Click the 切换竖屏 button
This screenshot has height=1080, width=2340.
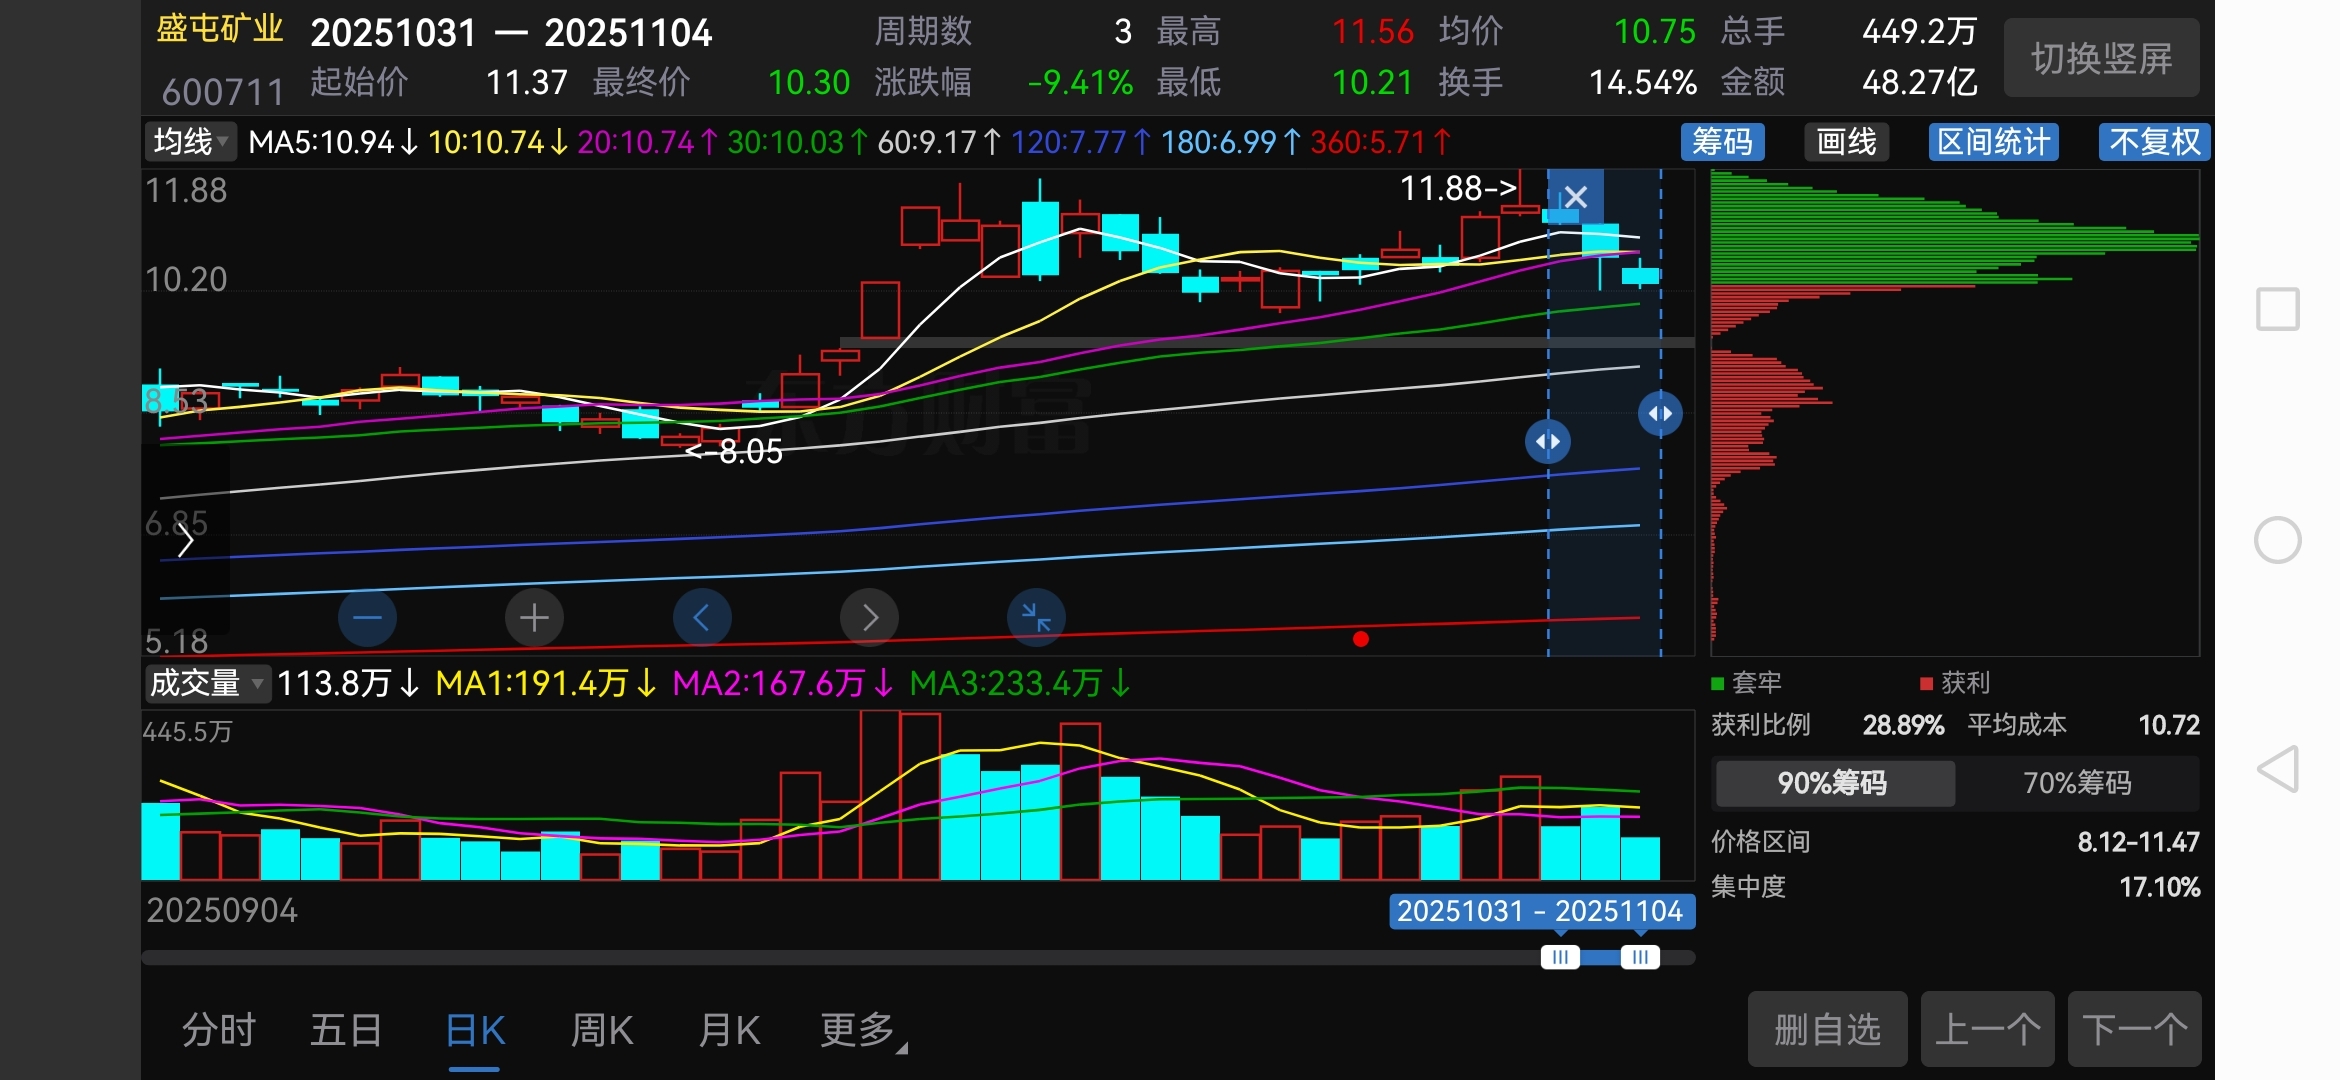2101,58
